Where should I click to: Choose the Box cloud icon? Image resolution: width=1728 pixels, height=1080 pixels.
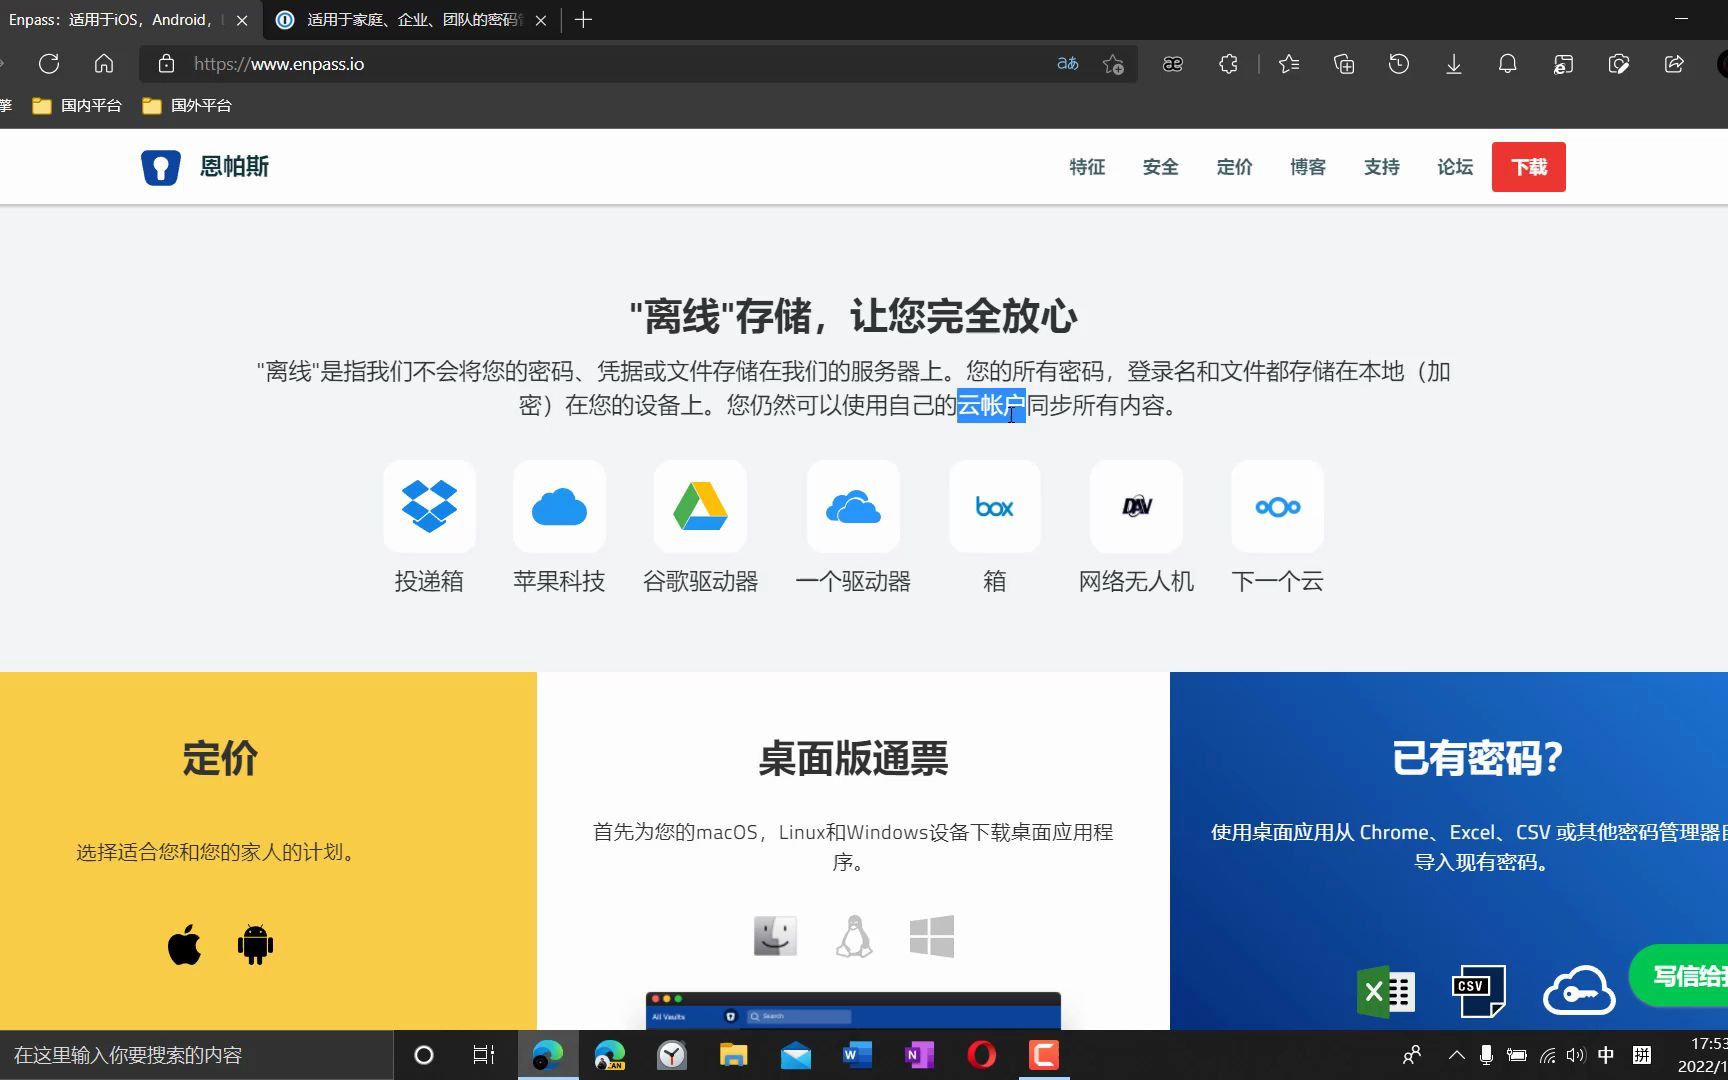(x=995, y=507)
